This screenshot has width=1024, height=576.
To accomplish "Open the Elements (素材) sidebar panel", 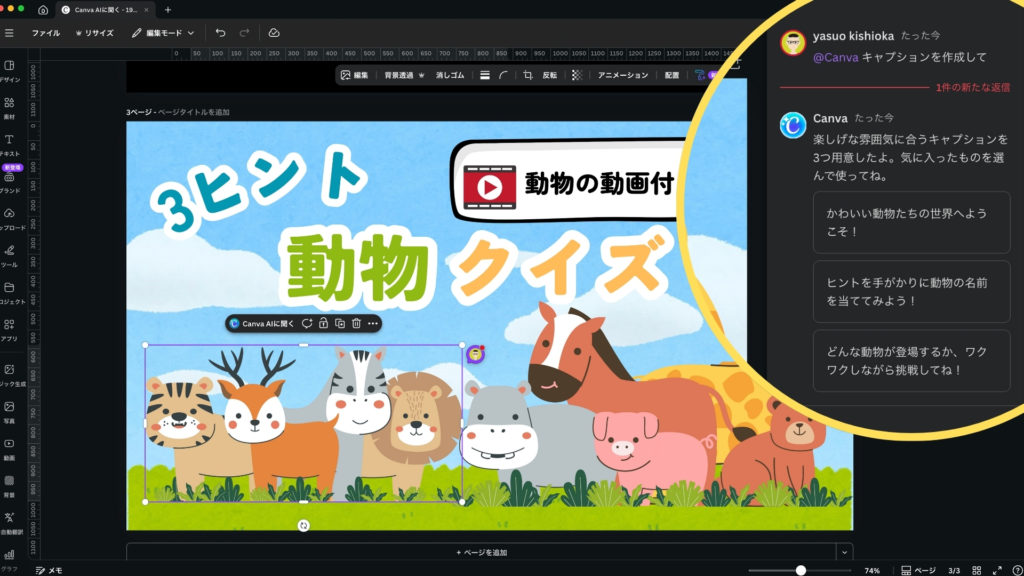I will (x=9, y=108).
